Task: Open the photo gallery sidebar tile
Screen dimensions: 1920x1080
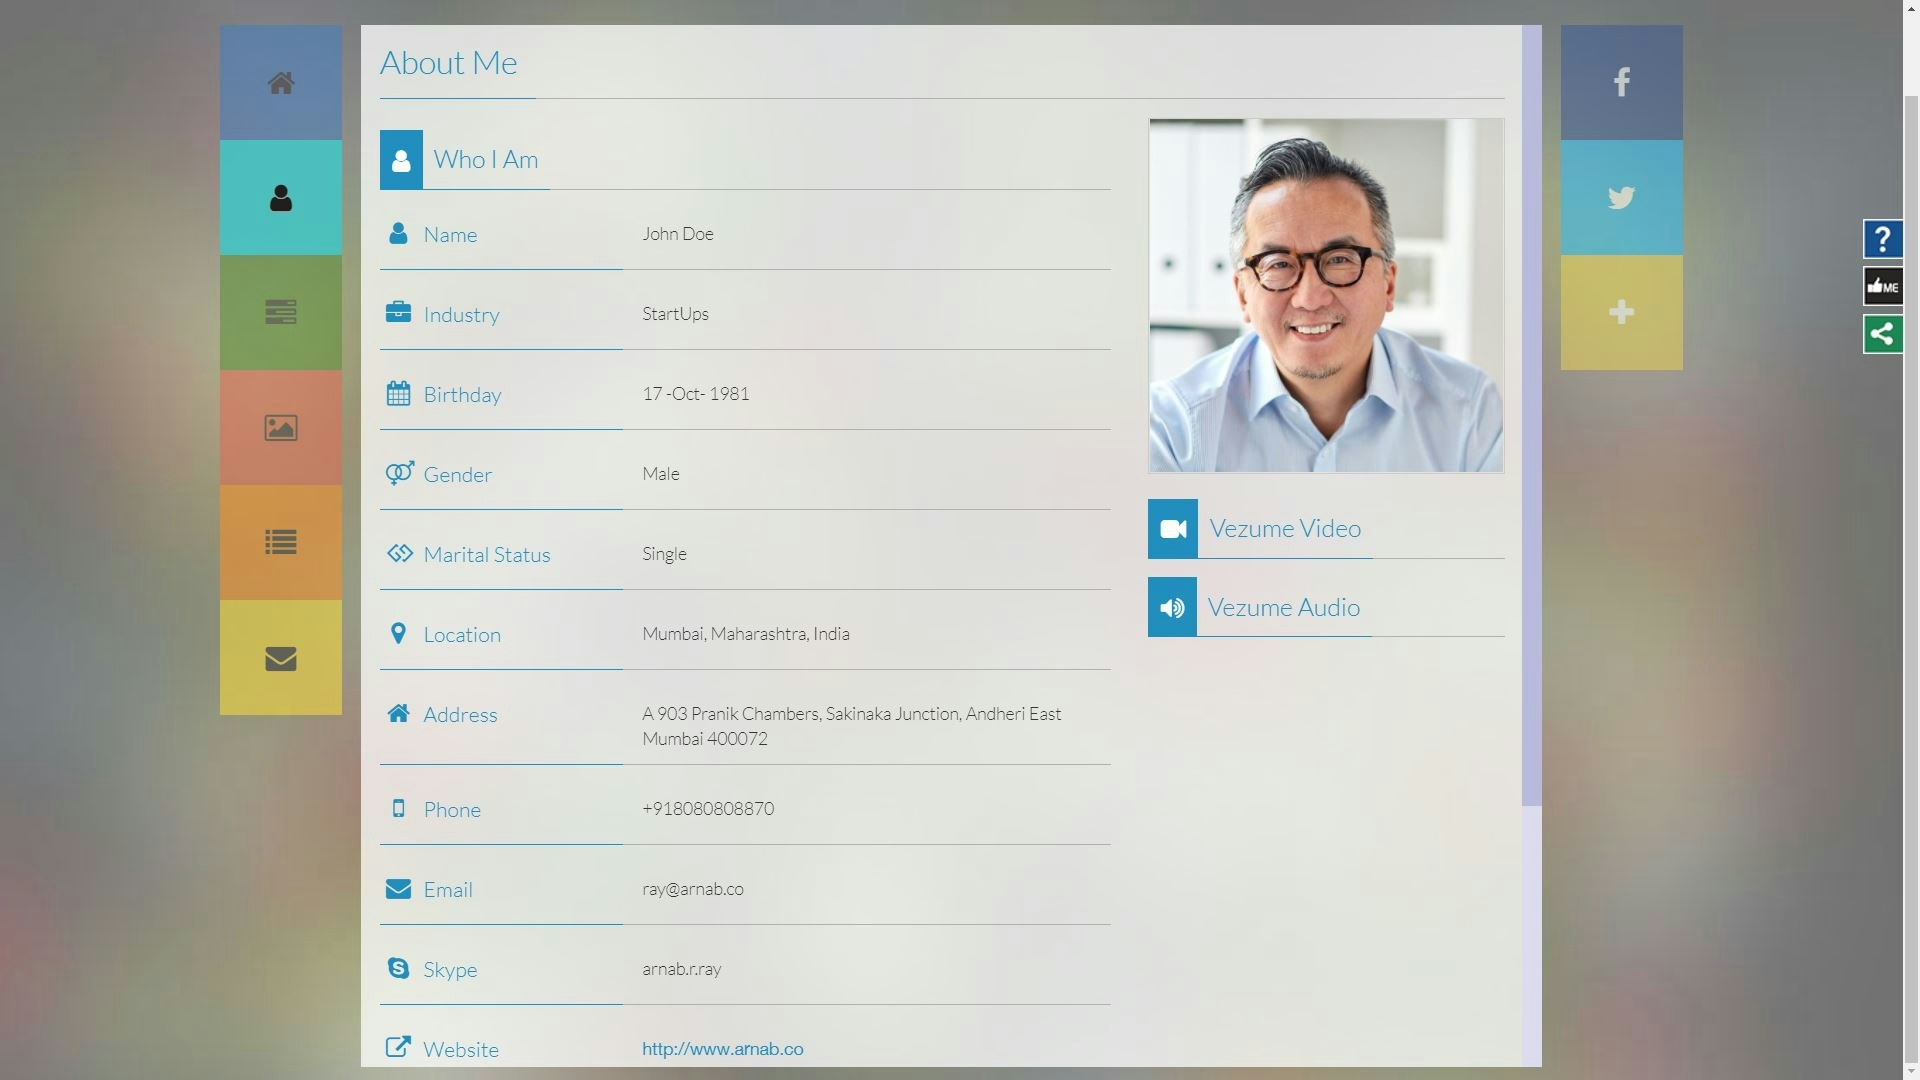Action: [x=281, y=428]
